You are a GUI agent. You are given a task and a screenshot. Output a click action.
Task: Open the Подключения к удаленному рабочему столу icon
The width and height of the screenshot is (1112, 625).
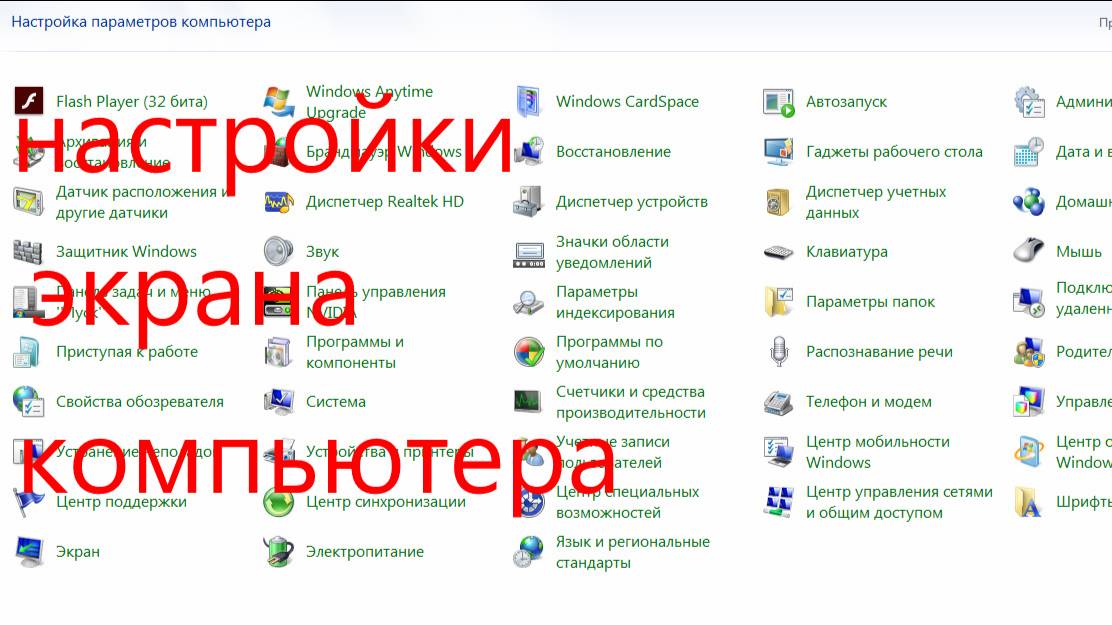[x=1029, y=302]
